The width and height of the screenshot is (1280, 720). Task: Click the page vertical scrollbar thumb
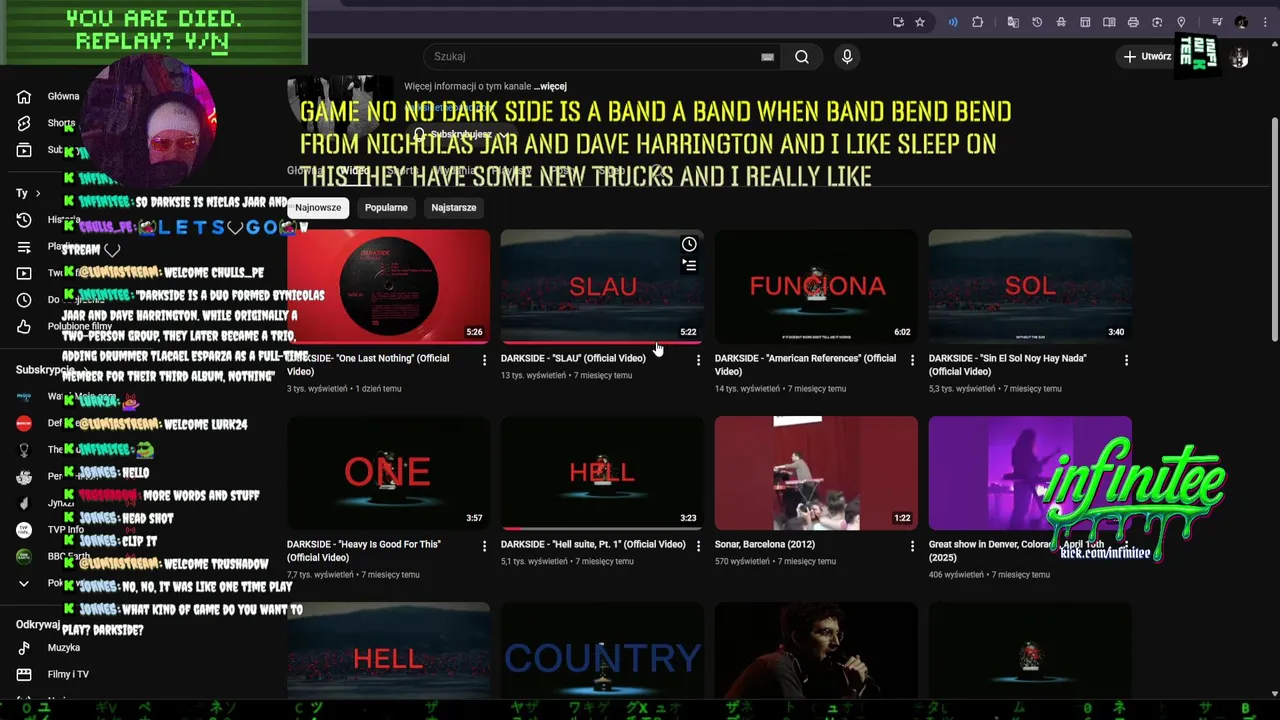[x=1274, y=228]
